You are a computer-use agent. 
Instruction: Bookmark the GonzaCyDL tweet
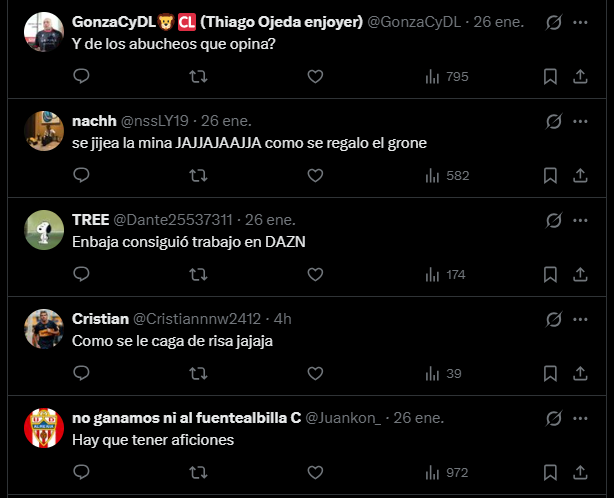tap(550, 77)
